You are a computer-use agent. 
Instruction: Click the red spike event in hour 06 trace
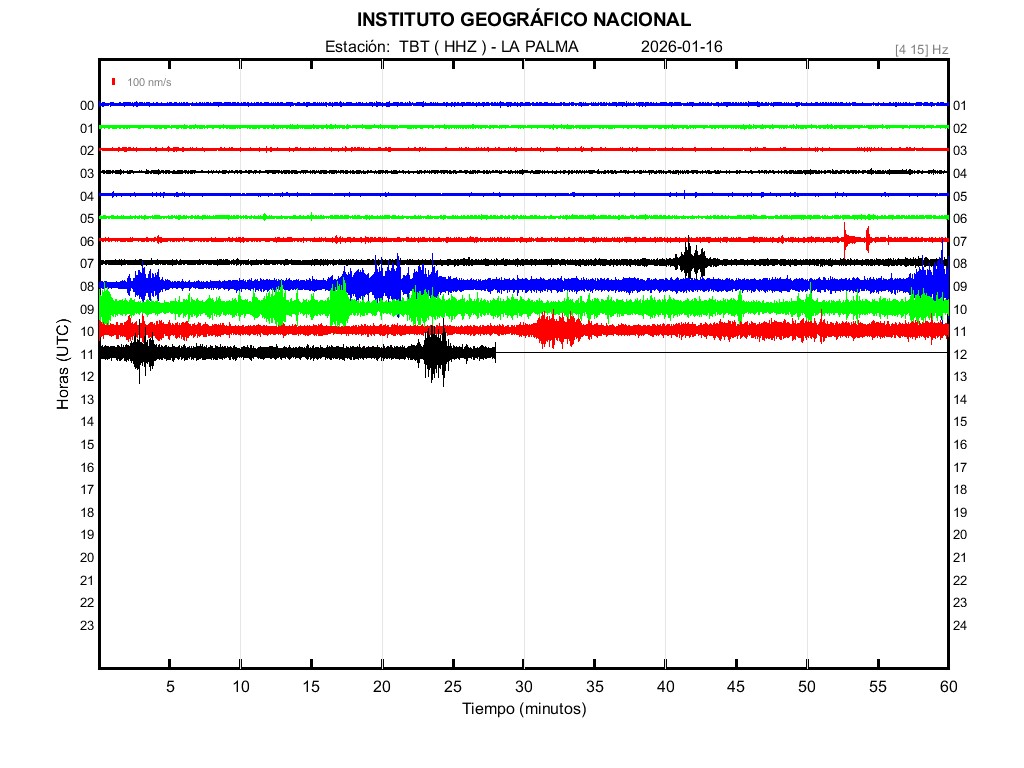tap(846, 239)
